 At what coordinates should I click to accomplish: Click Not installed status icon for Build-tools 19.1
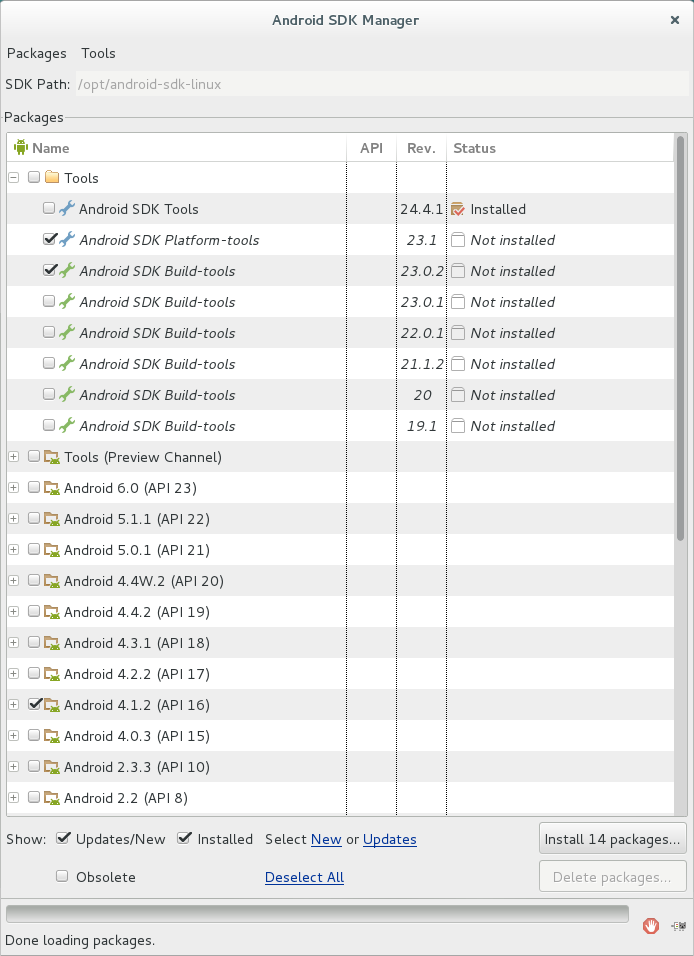tap(458, 426)
